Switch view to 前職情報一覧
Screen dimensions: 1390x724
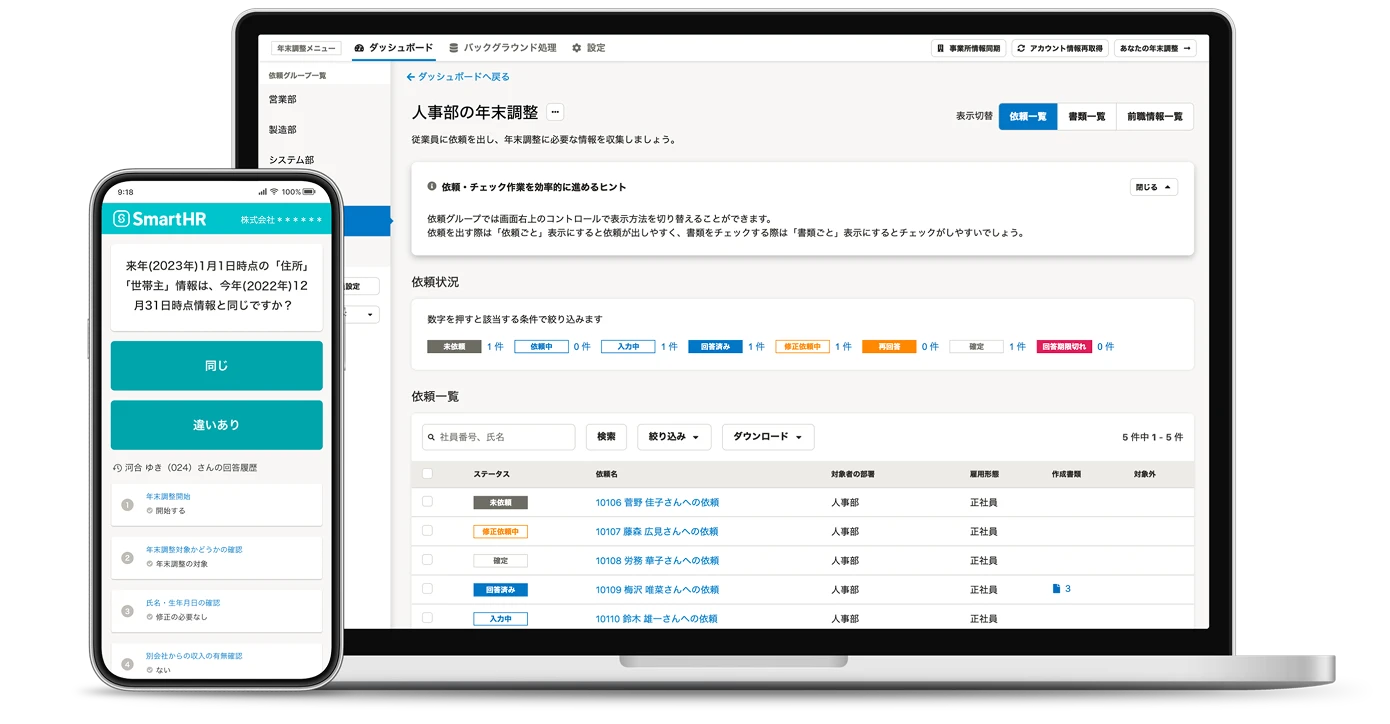tap(1154, 117)
